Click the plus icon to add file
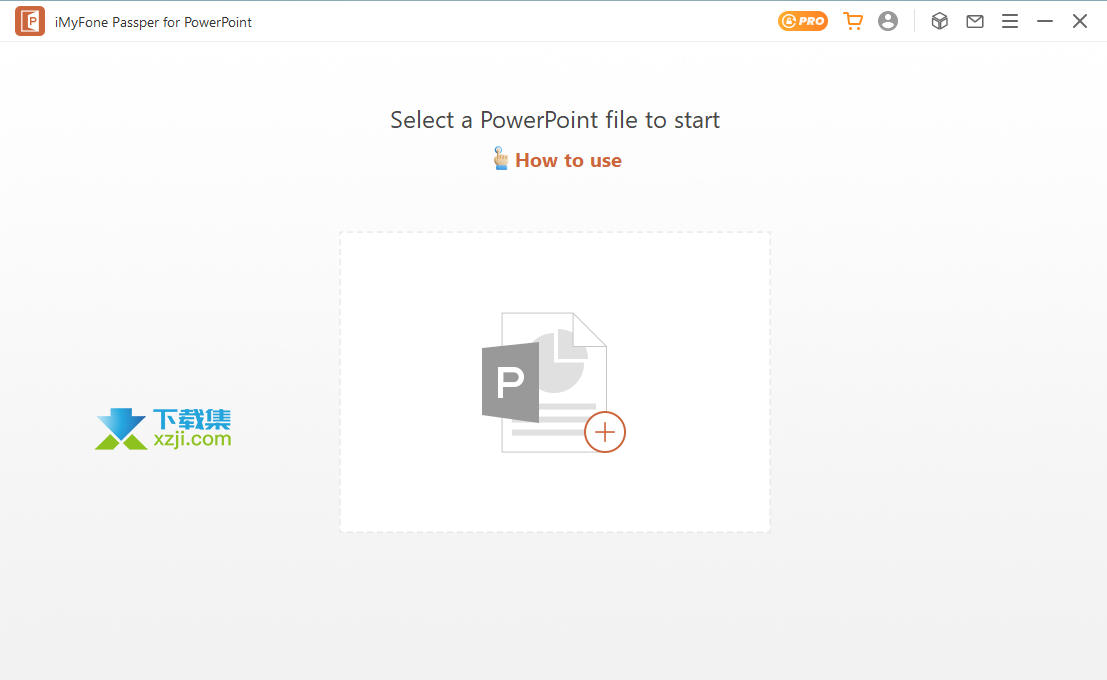1107x680 pixels. click(x=605, y=432)
